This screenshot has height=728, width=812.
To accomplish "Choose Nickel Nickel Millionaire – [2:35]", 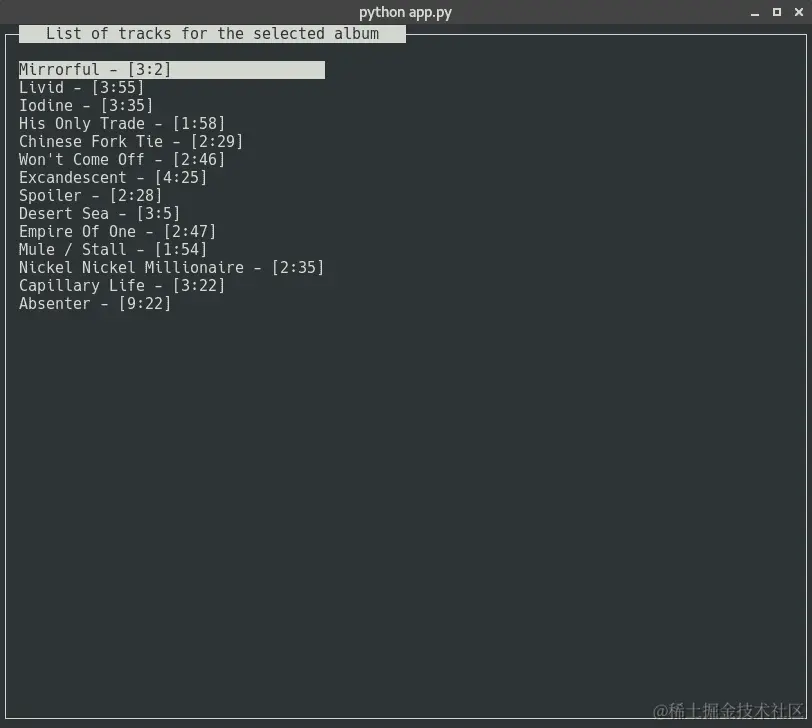I will click(171, 268).
